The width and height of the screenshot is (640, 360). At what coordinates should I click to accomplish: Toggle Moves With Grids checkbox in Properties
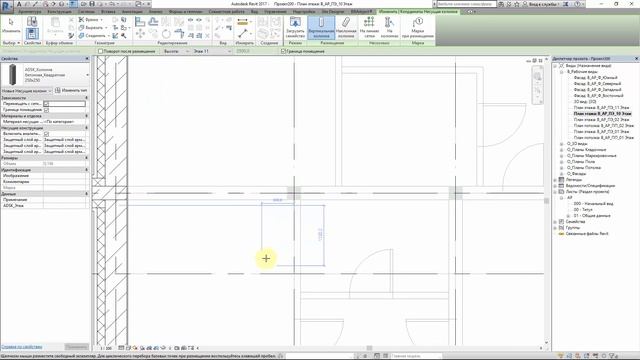tap(46, 104)
